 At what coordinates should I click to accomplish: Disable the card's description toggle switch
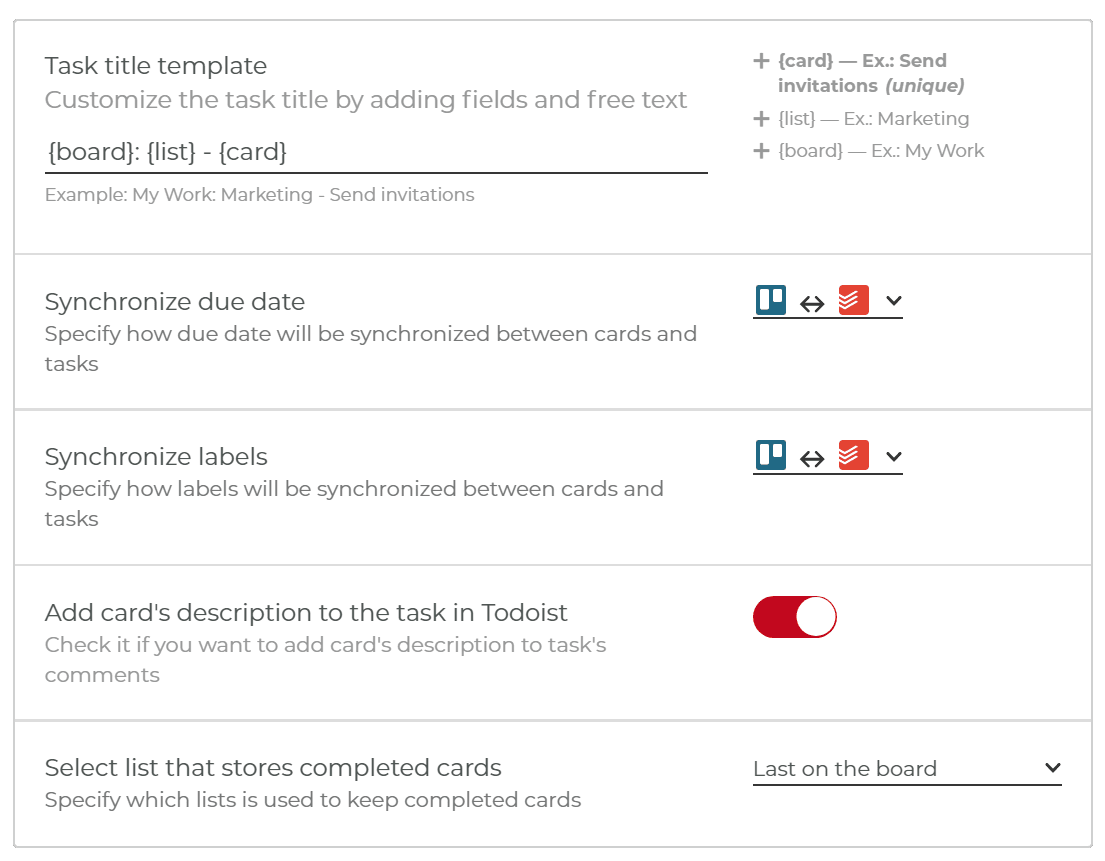794,617
